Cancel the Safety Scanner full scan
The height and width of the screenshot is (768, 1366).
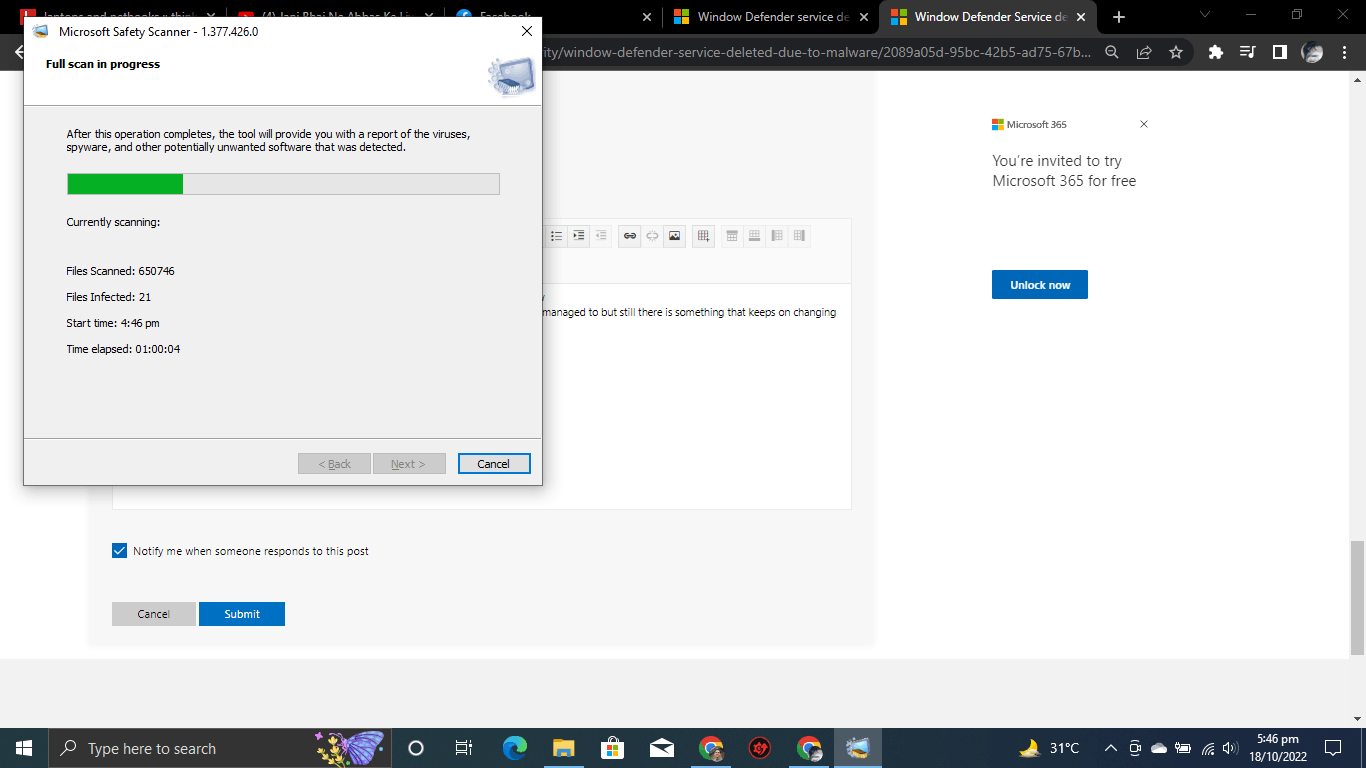[494, 464]
